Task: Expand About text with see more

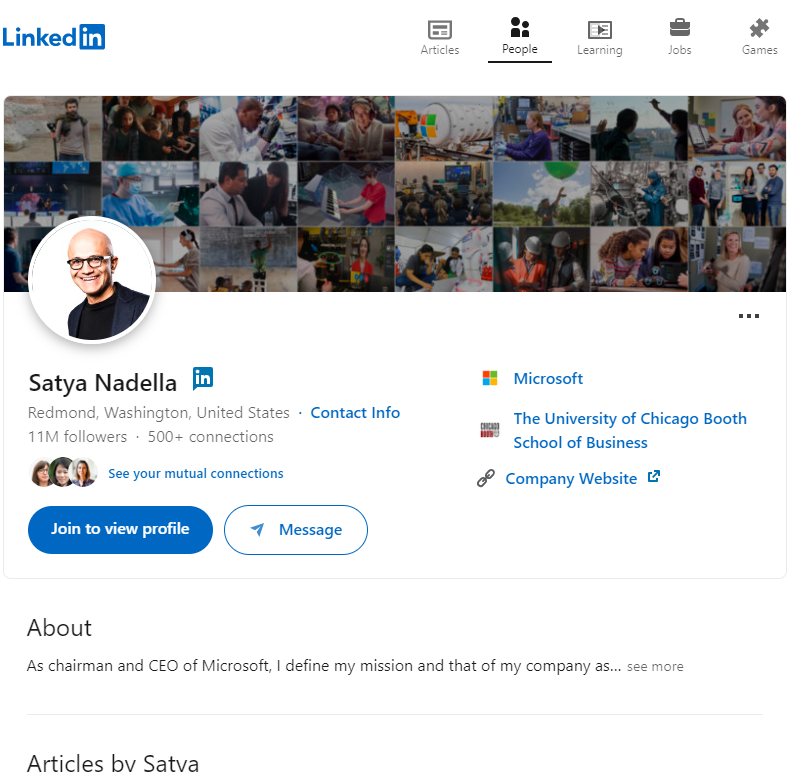Action: tap(655, 666)
